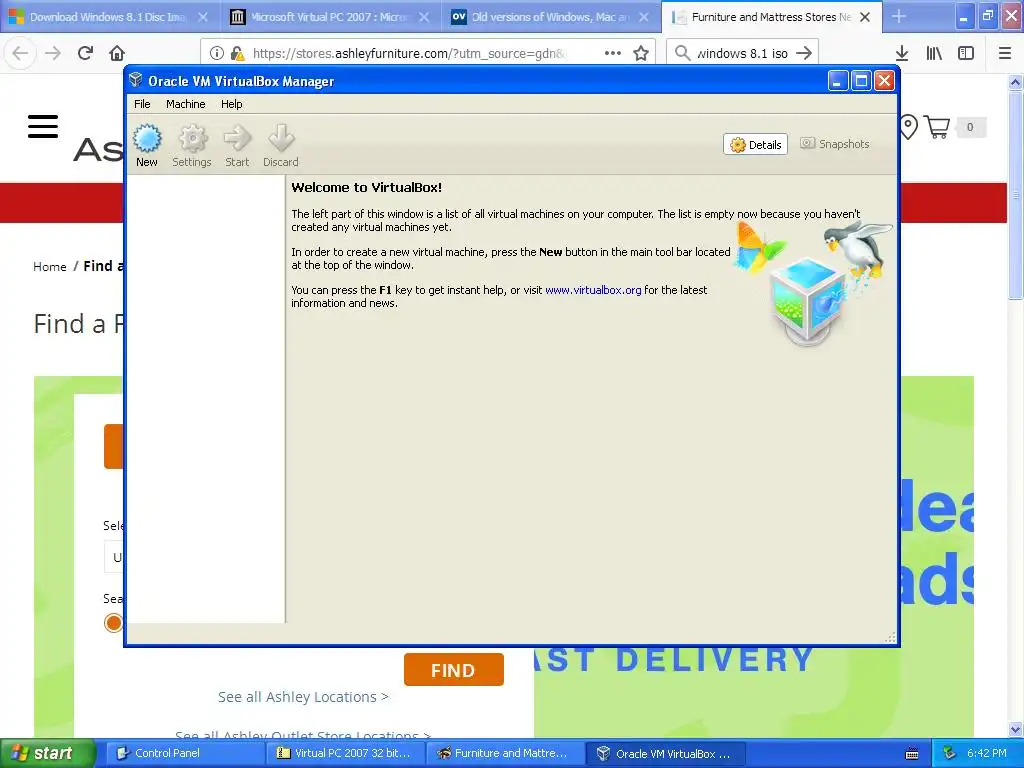Switch to Snapshots view in VirtualBox

click(835, 144)
